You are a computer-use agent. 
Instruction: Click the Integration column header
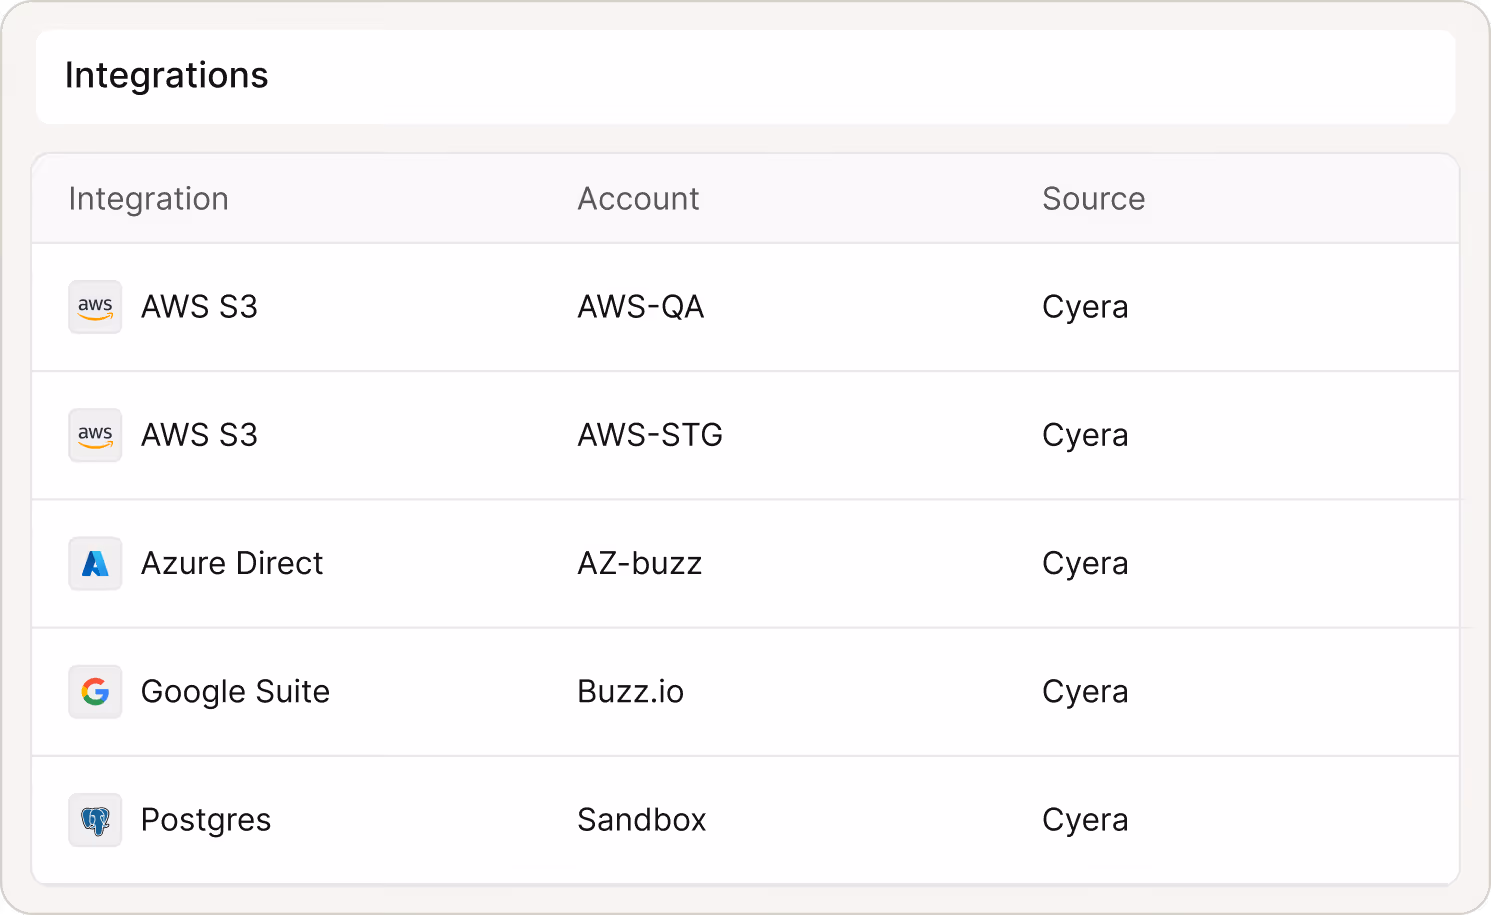pos(148,198)
